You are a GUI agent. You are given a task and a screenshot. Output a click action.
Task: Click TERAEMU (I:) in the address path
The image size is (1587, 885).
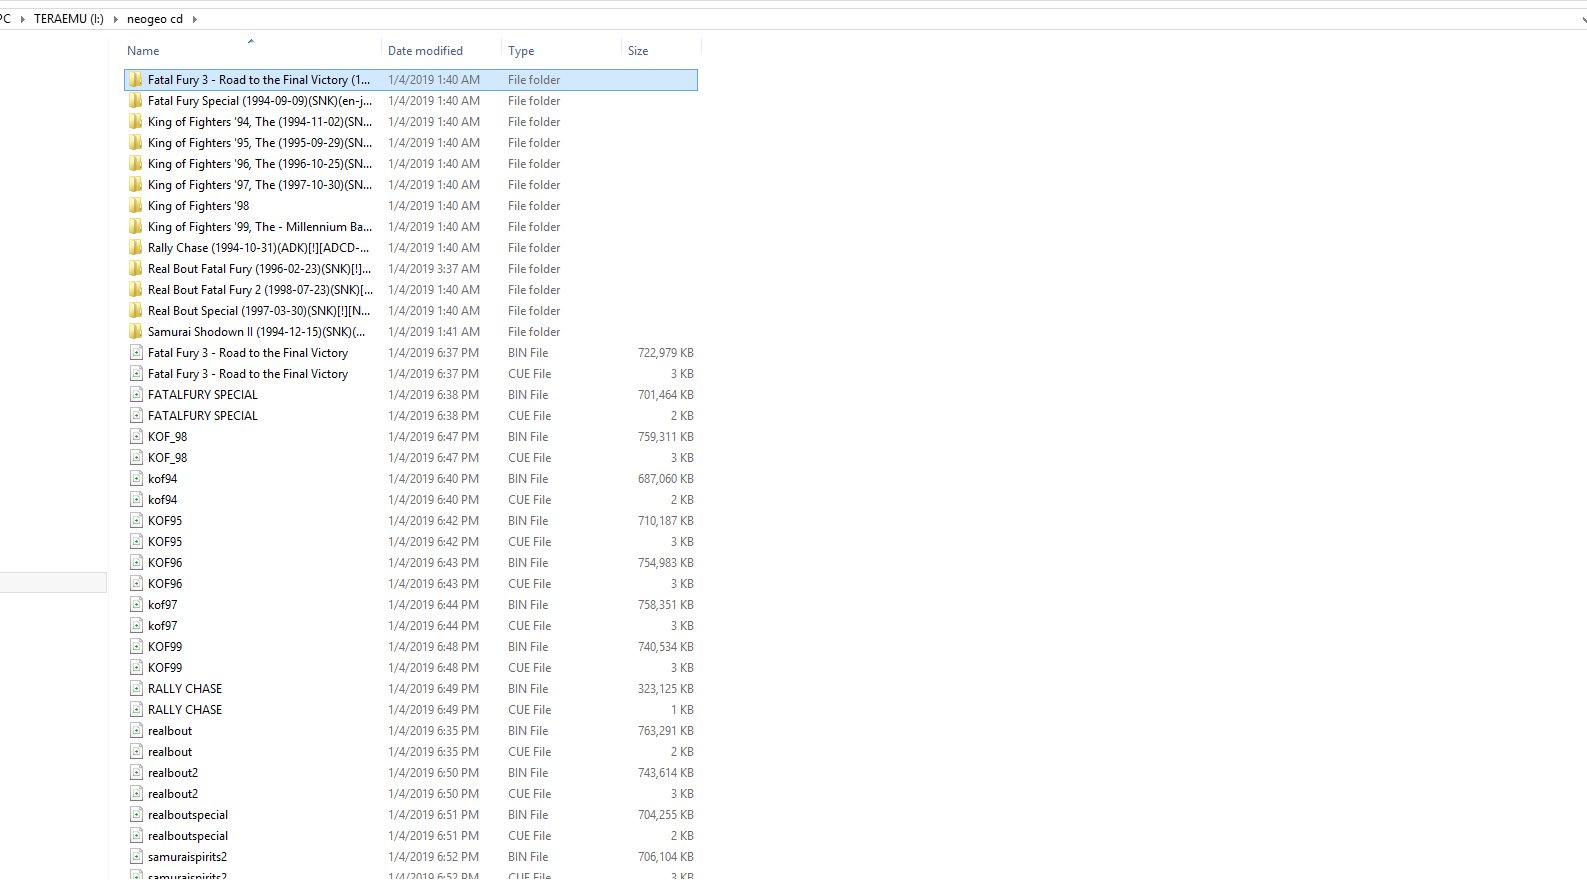(69, 19)
